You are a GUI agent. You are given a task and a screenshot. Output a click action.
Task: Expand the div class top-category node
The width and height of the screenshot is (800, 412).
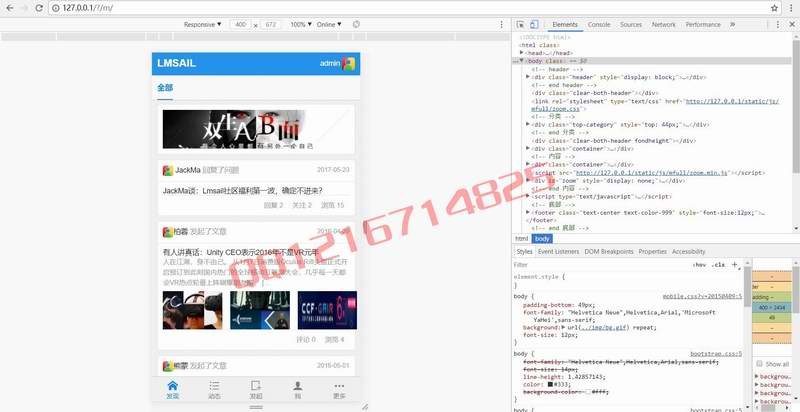(528, 124)
